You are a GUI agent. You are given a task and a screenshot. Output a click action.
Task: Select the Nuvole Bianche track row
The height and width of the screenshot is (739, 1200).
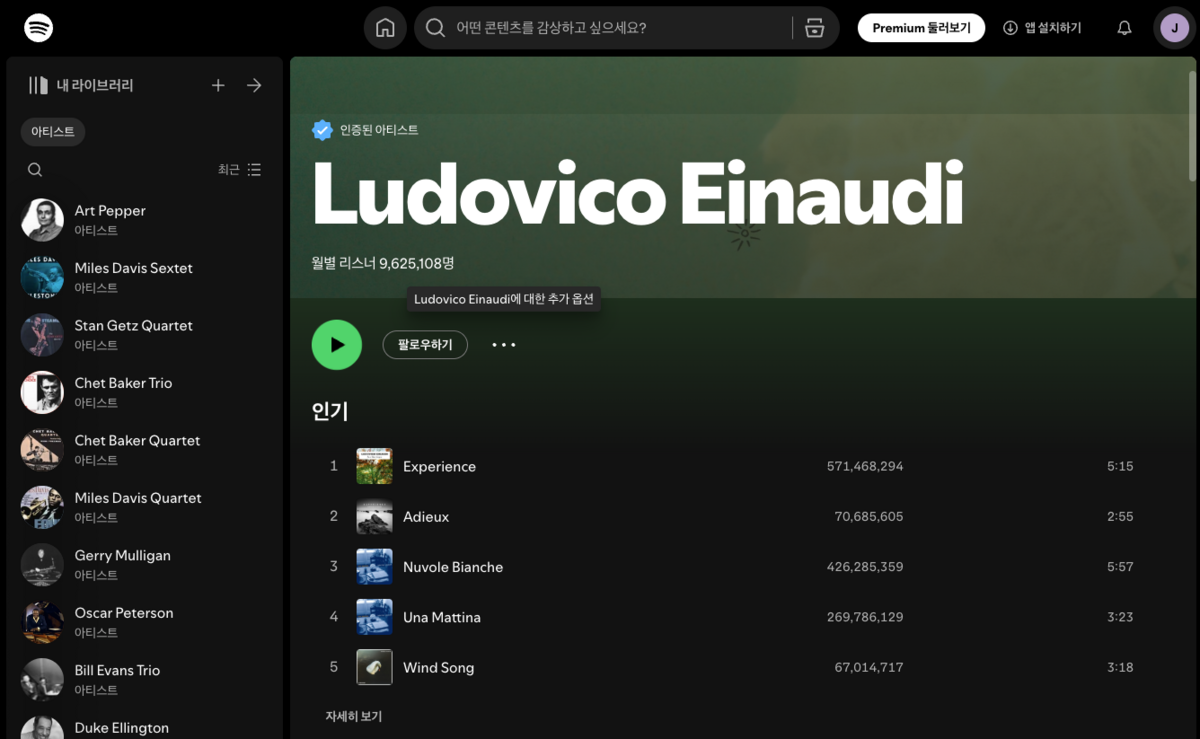(x=600, y=567)
